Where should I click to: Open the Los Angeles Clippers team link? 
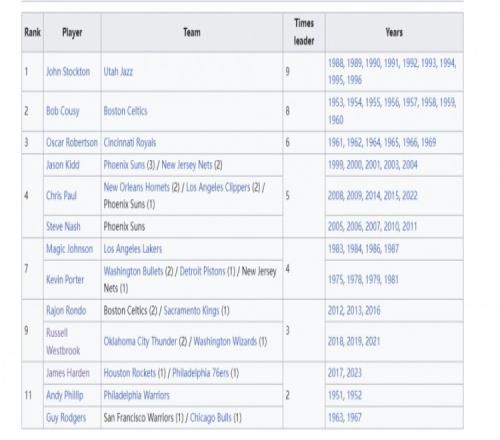(218, 187)
